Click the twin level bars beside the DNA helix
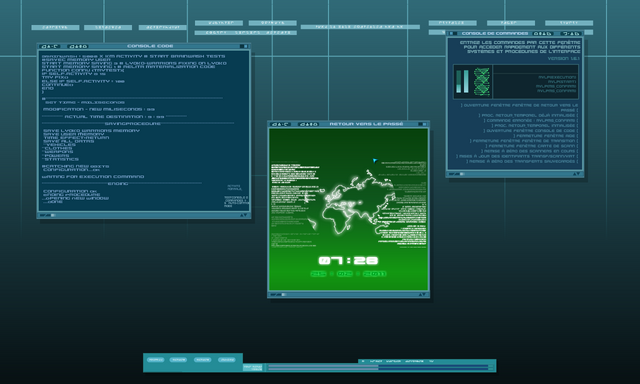This screenshot has height=384, width=640. coord(462,82)
